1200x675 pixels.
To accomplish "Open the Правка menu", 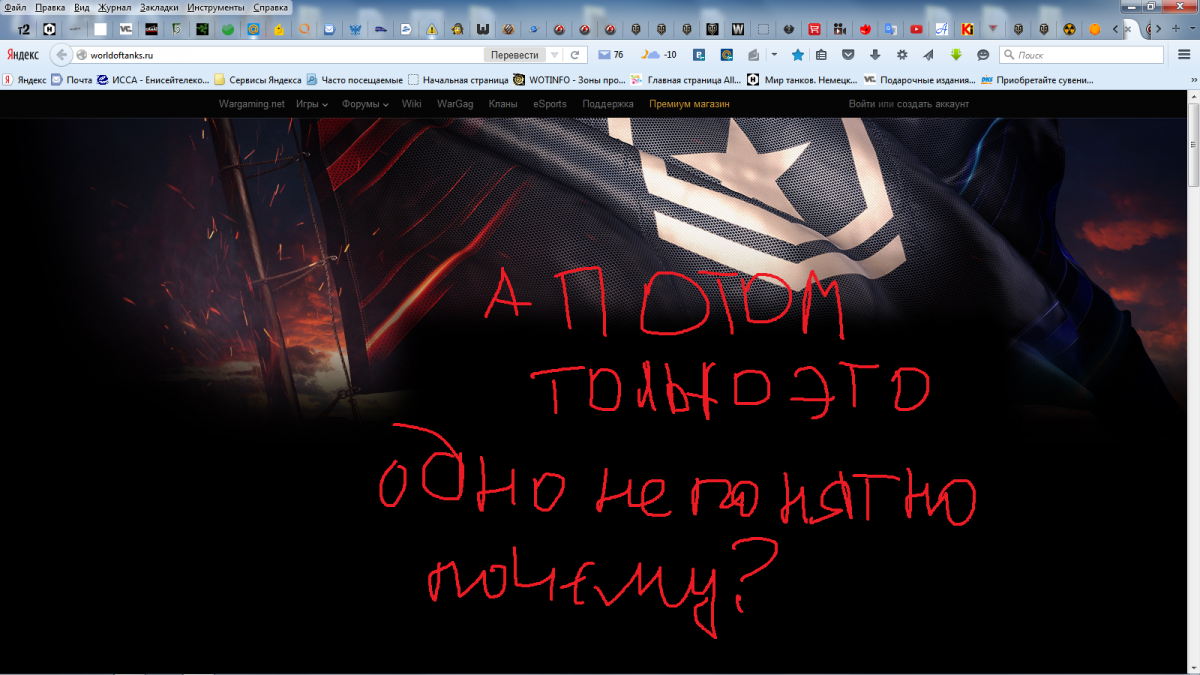I will (50, 7).
